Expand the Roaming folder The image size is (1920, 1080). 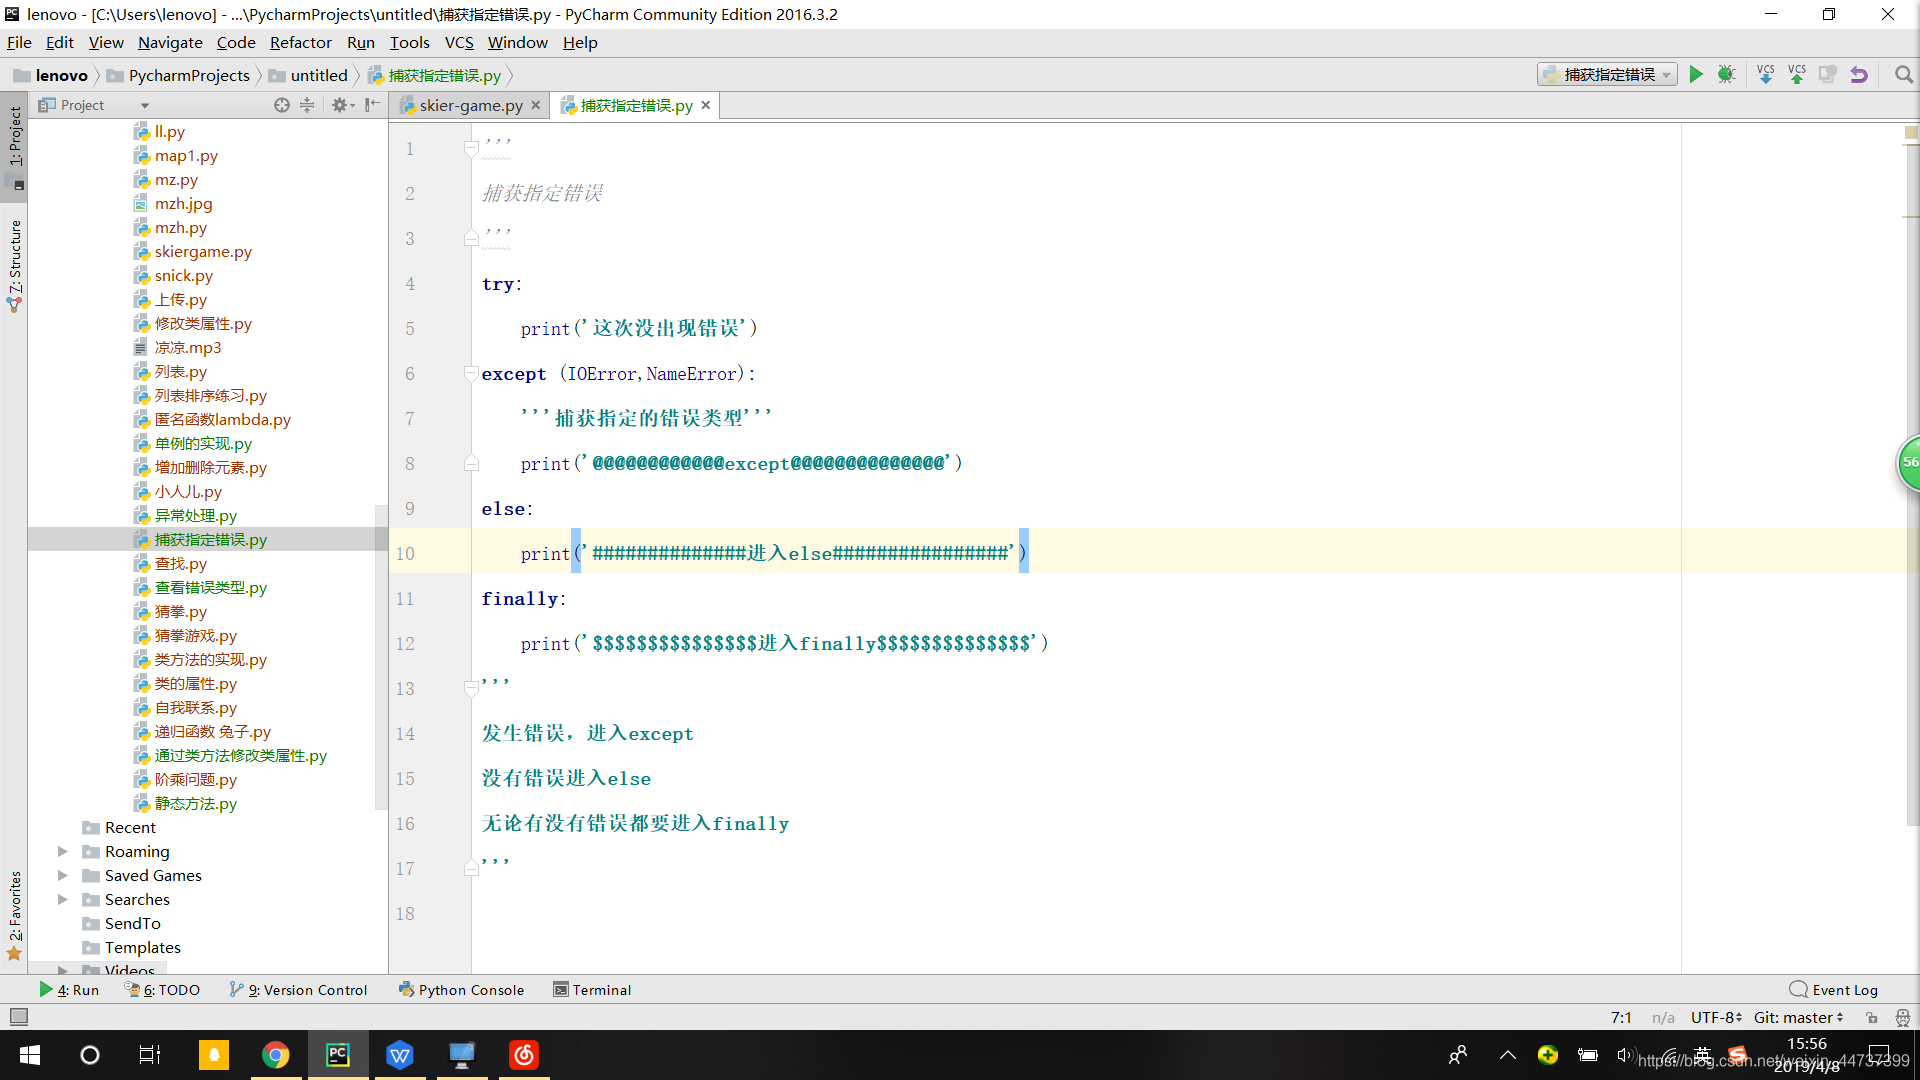click(63, 851)
